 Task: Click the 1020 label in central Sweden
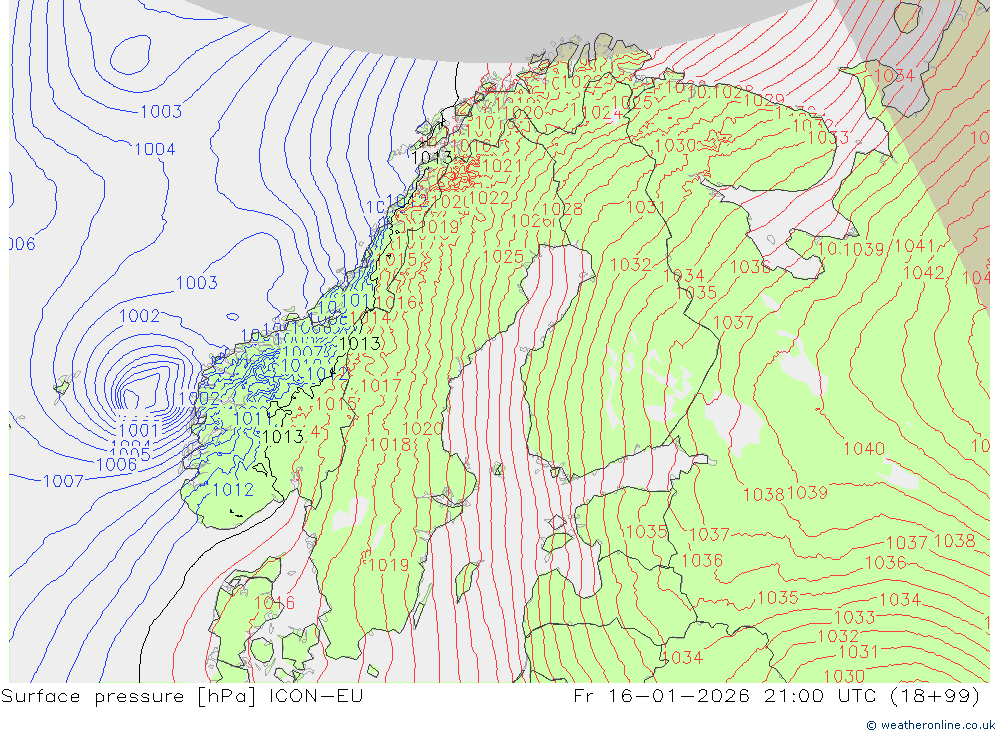(x=422, y=428)
